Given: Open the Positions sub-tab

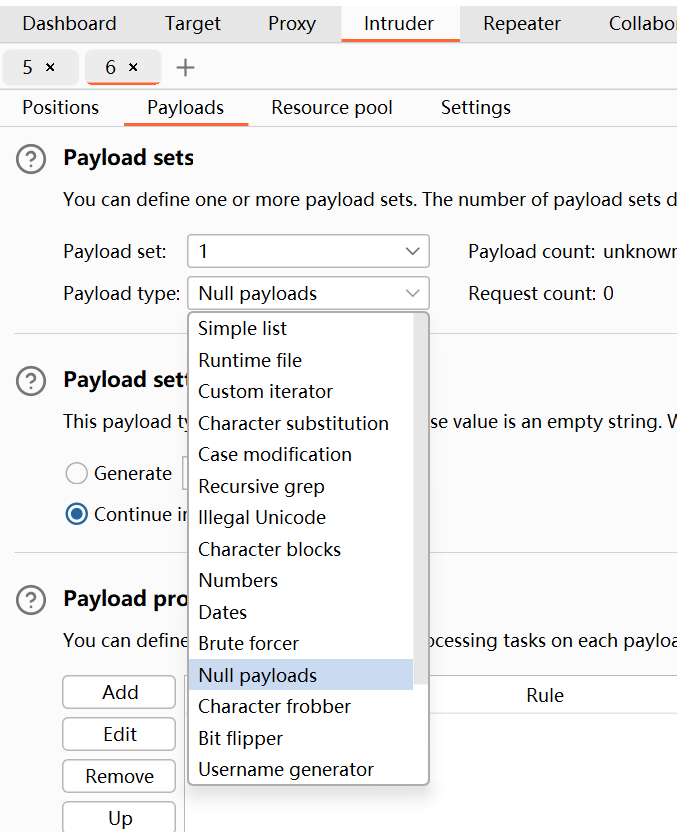Looking at the screenshot, I should [60, 108].
